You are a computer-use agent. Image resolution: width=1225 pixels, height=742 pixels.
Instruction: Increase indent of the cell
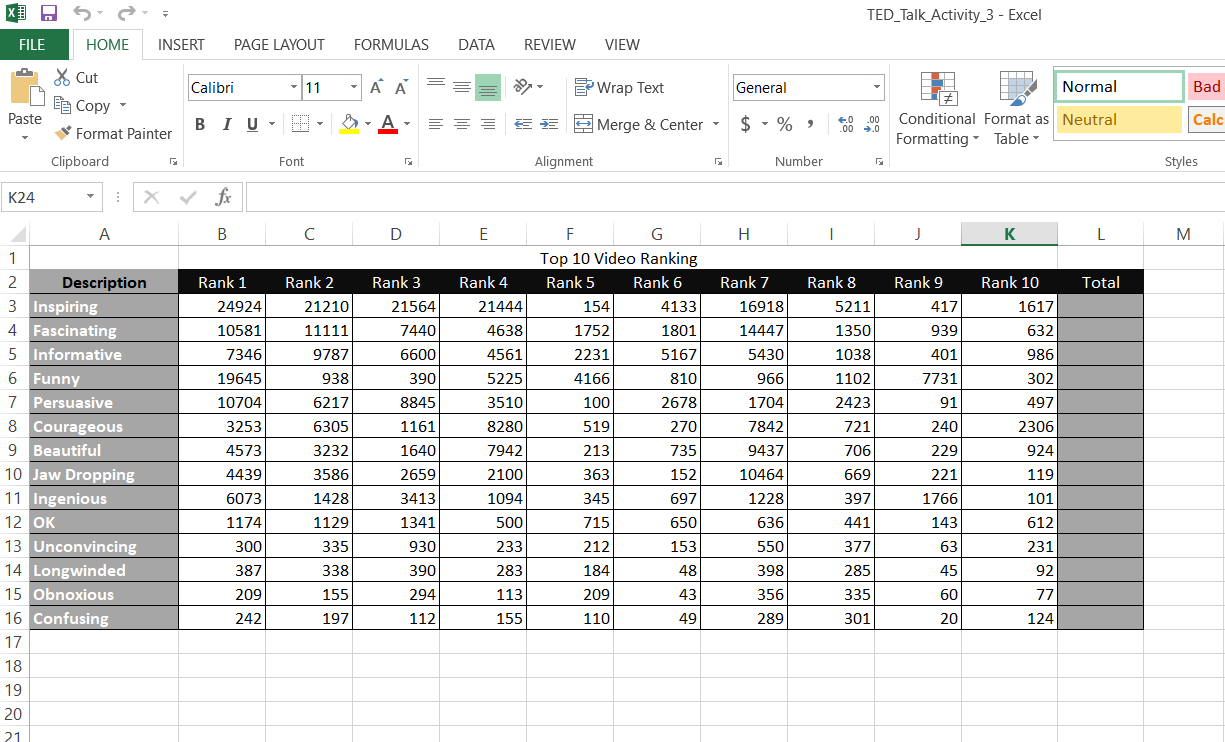[549, 124]
